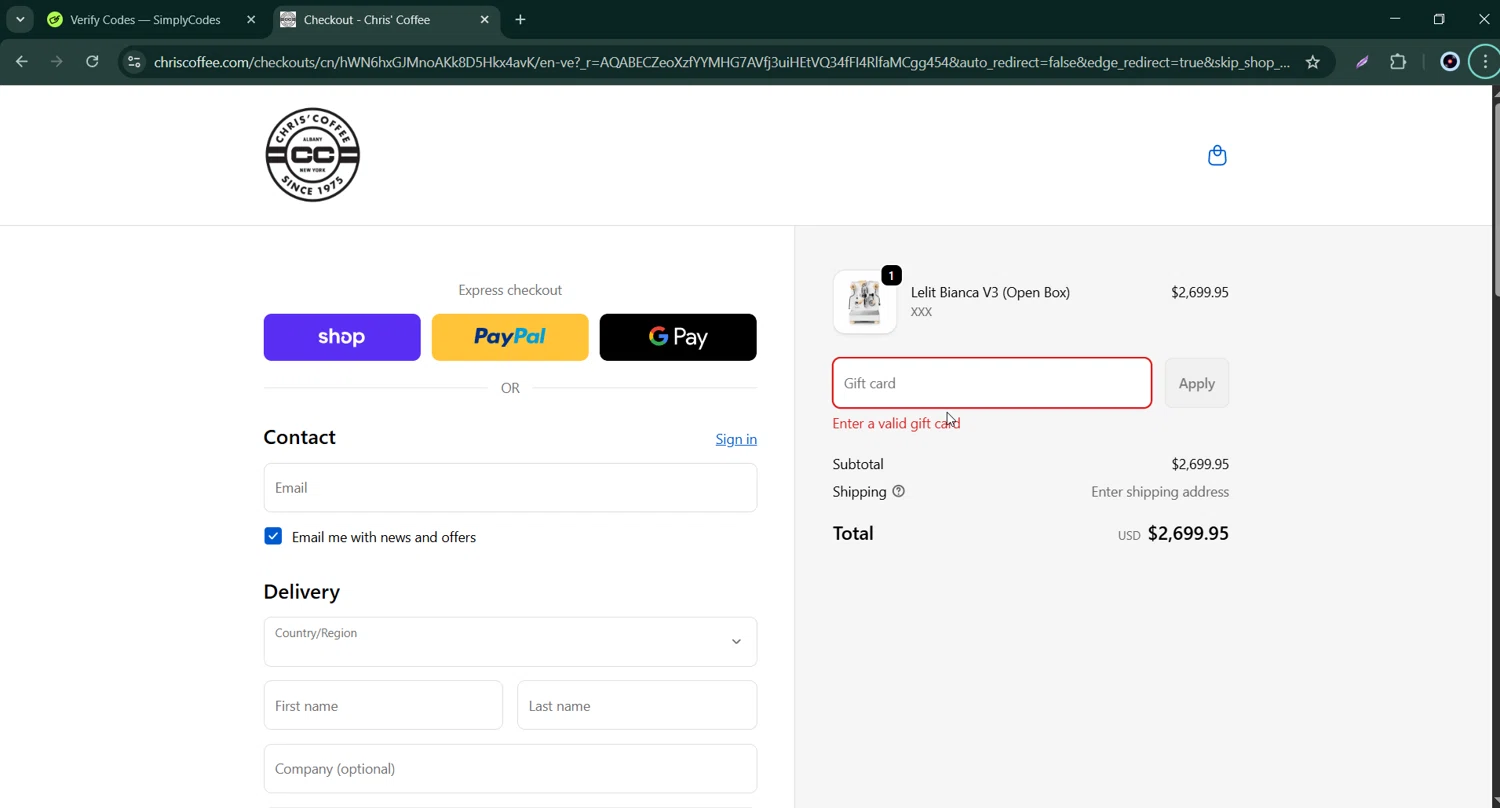Choose Google Pay express checkout

pos(678,337)
